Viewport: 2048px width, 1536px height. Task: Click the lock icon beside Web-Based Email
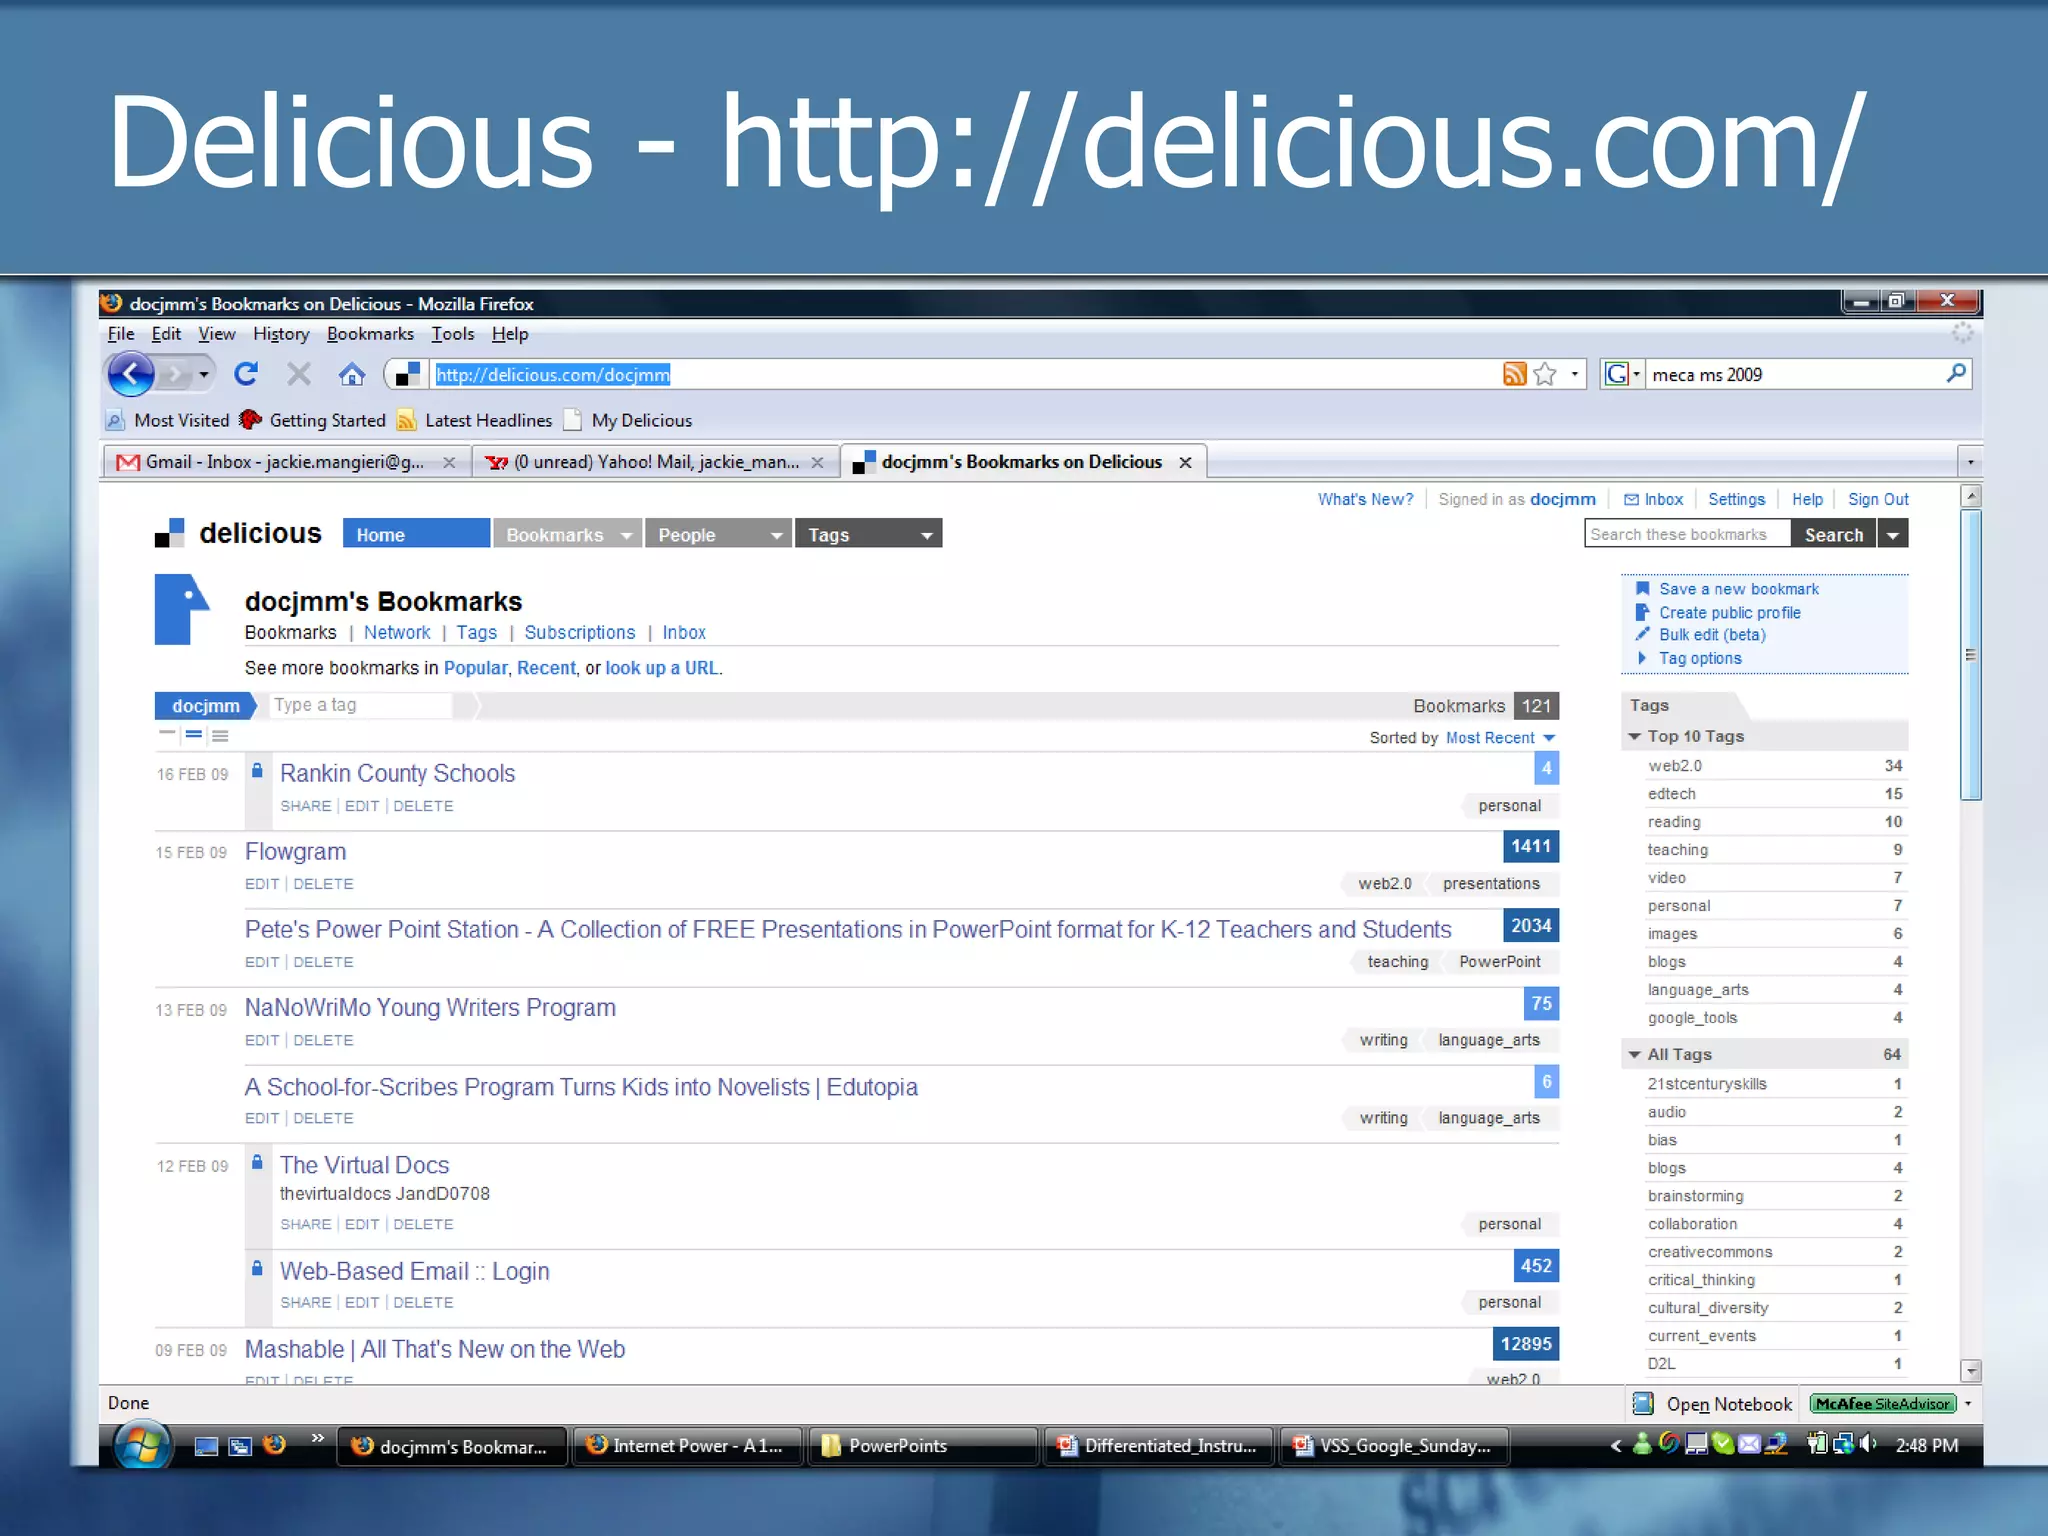[x=257, y=1268]
